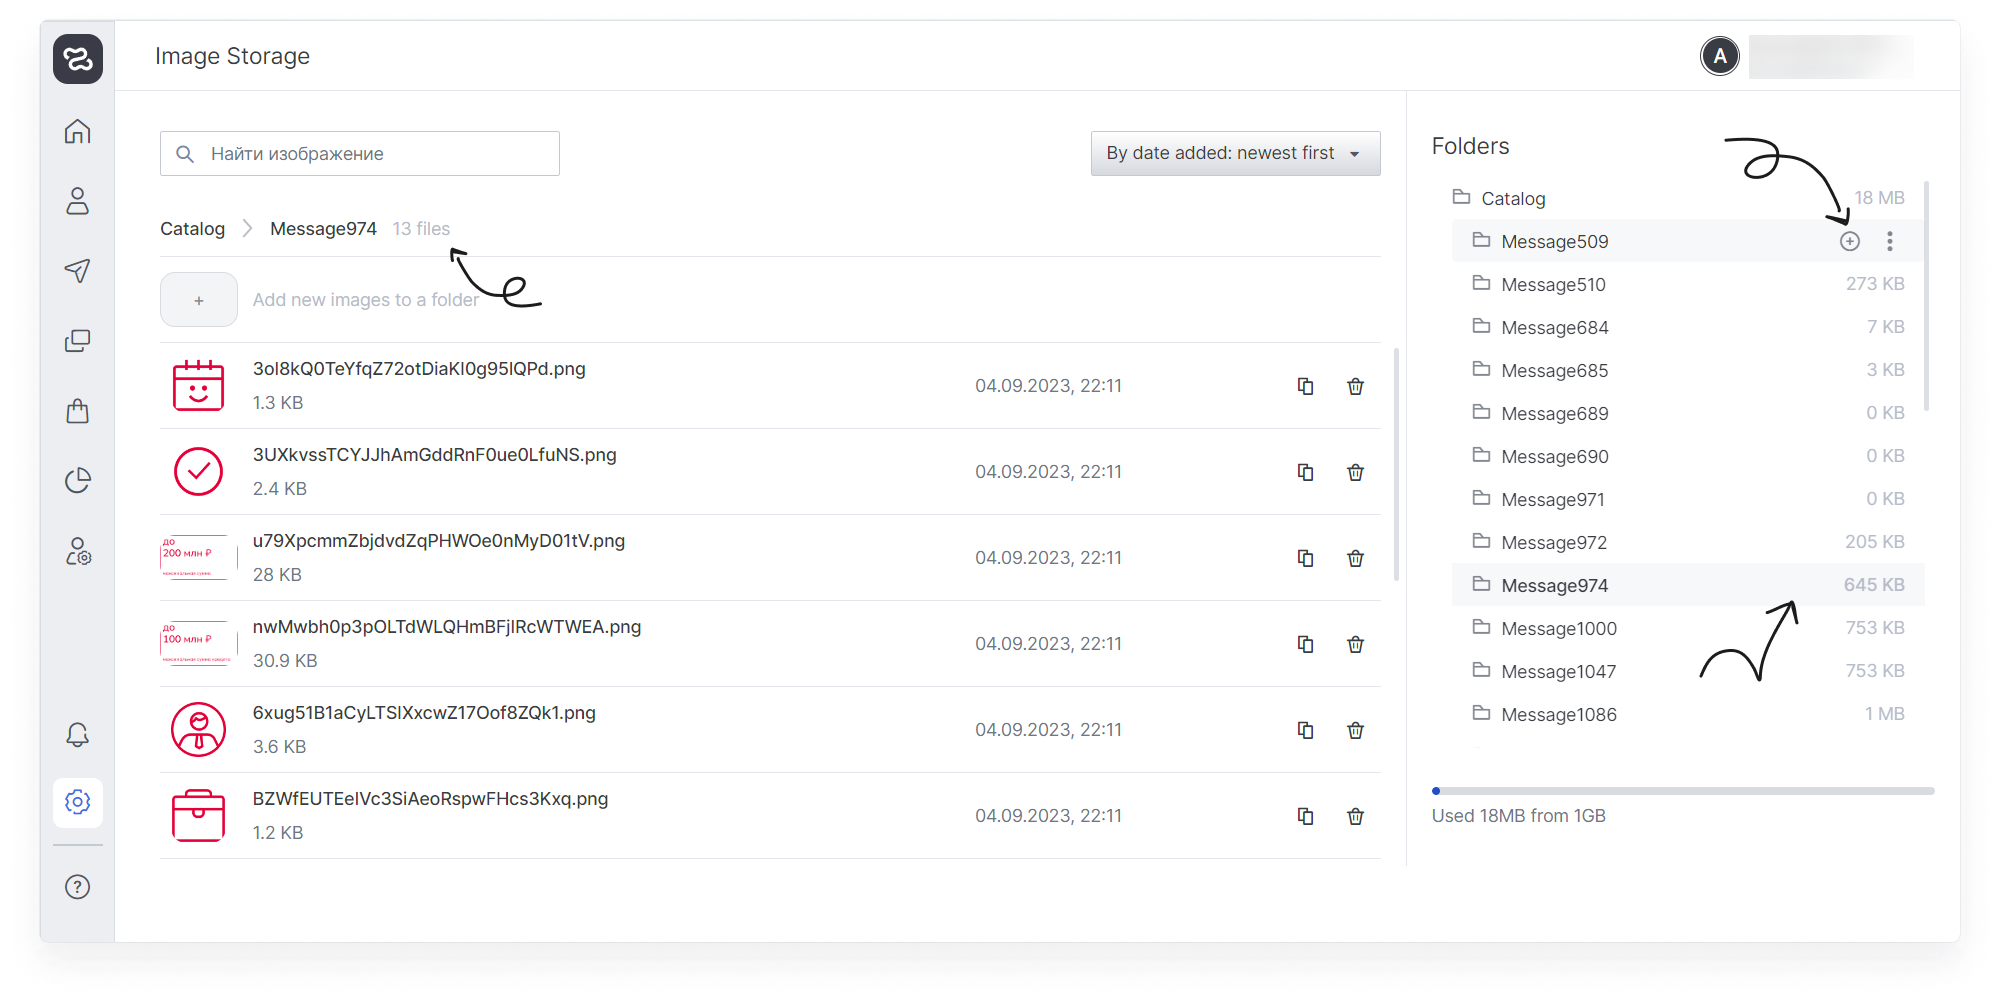Open the three-dot menu for Message509
Screen dimensions: 2000x1002
click(x=1889, y=241)
